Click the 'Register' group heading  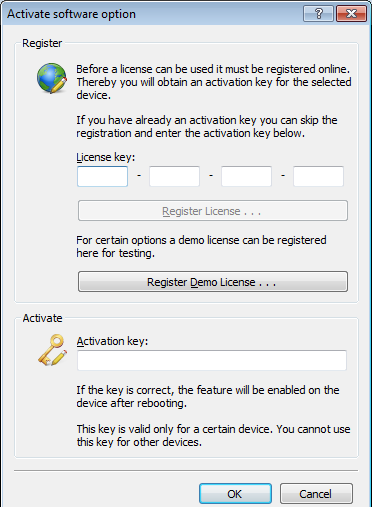click(x=42, y=43)
